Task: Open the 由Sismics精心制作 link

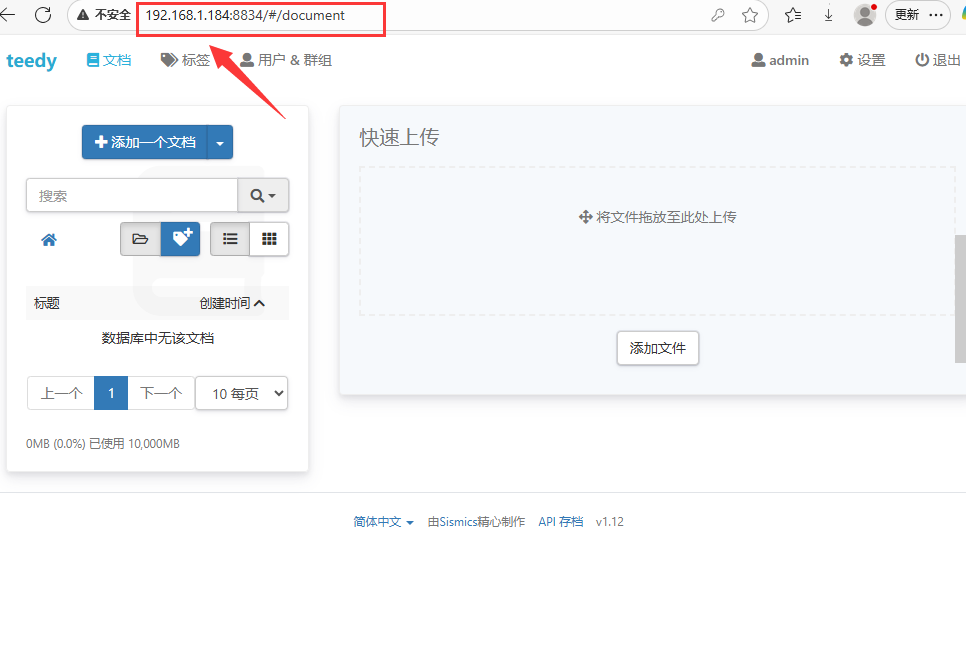Action: [x=476, y=522]
